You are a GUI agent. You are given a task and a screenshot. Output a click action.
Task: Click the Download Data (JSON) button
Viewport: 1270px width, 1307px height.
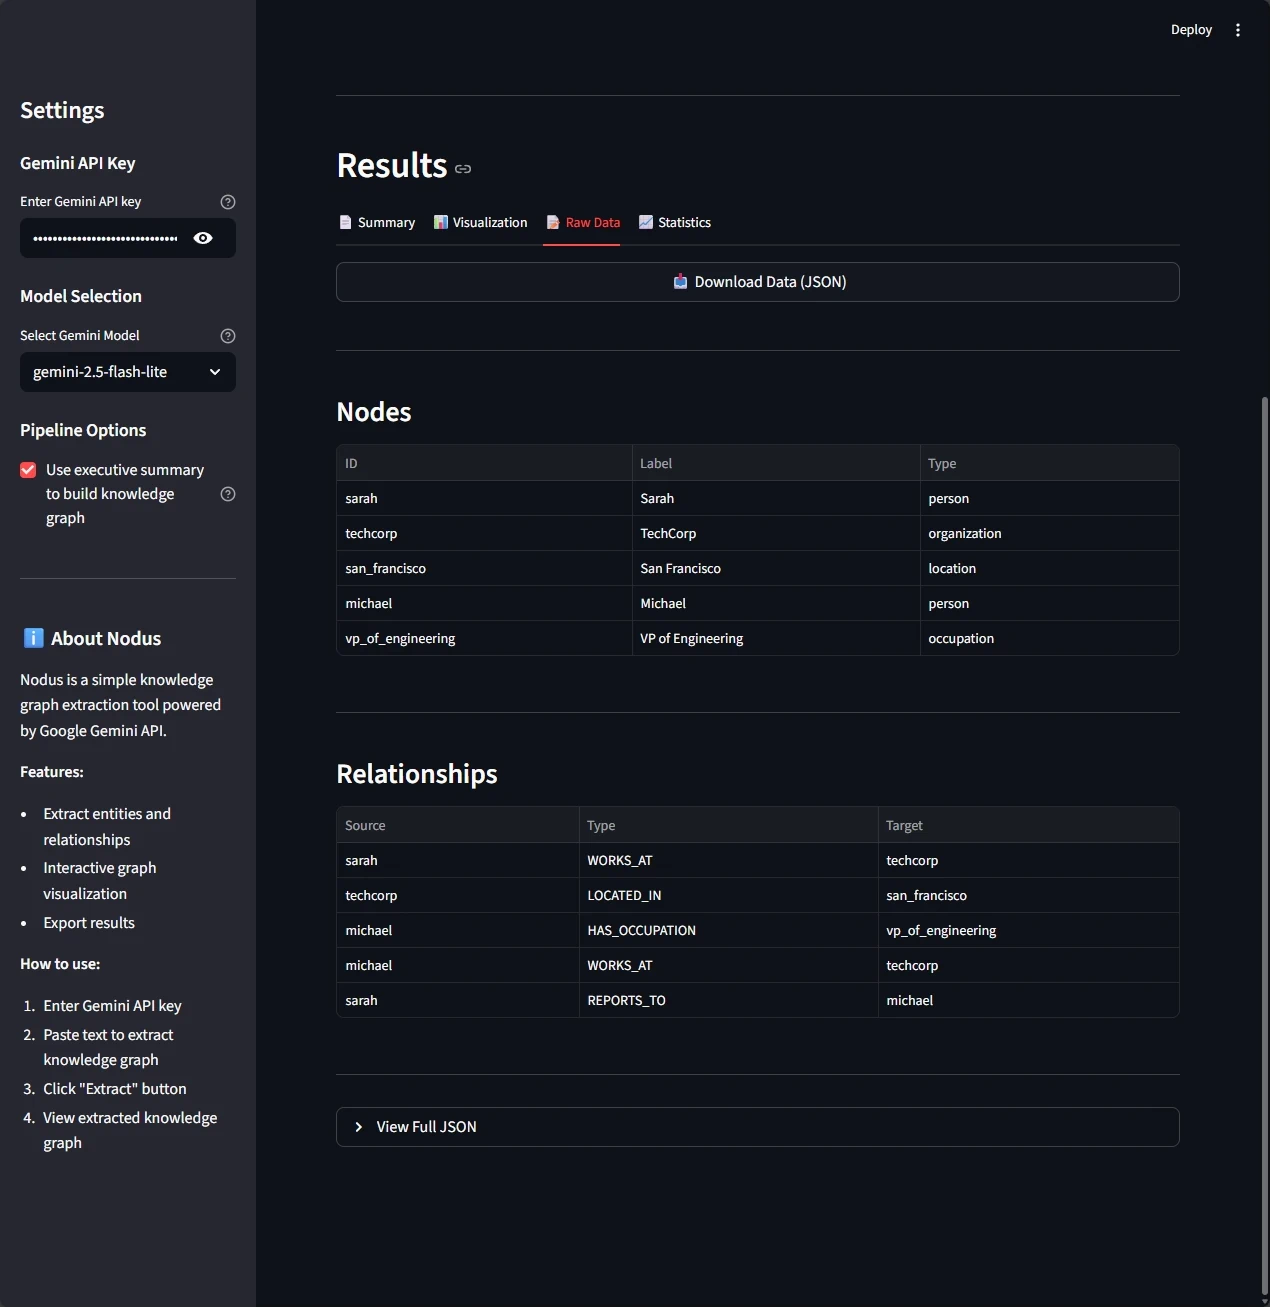(x=758, y=281)
